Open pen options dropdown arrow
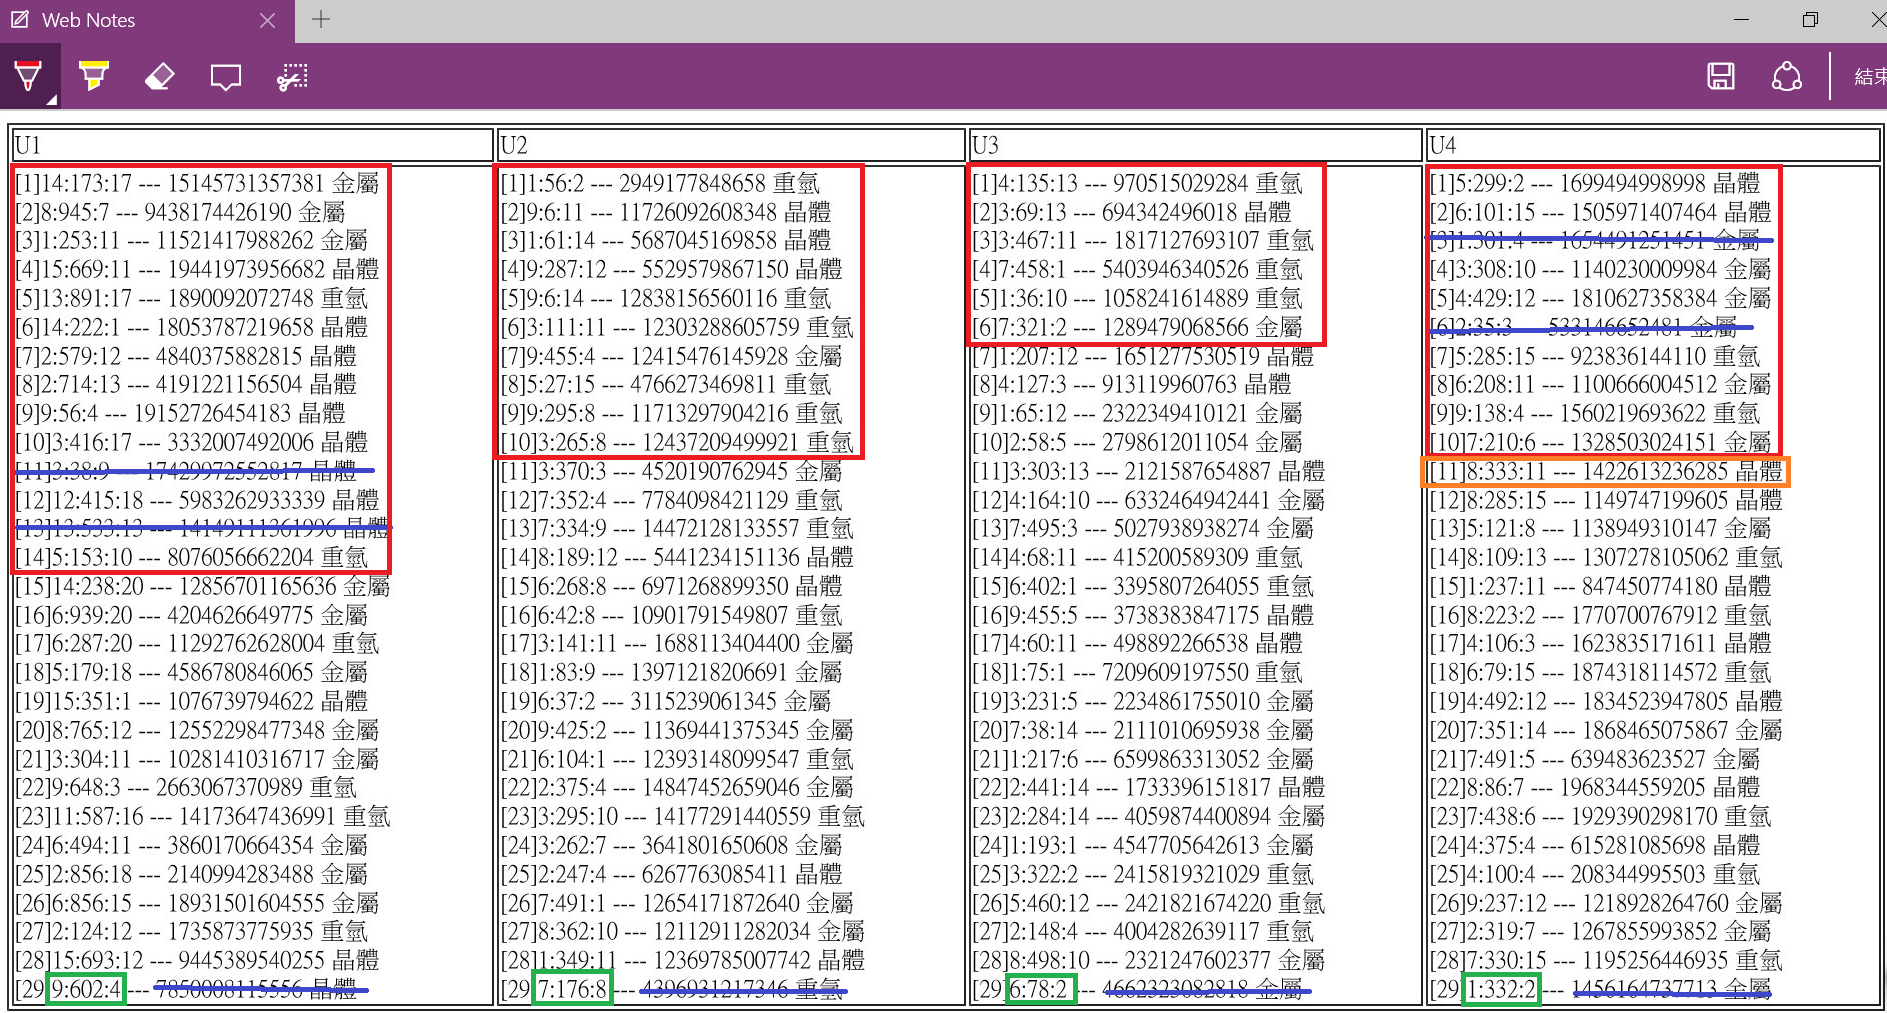 point(51,99)
